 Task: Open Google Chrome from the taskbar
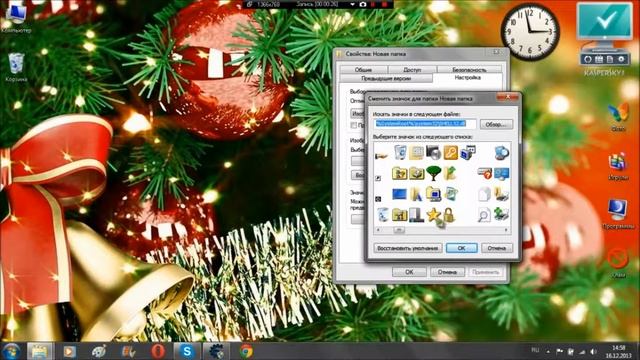pyautogui.click(x=246, y=351)
